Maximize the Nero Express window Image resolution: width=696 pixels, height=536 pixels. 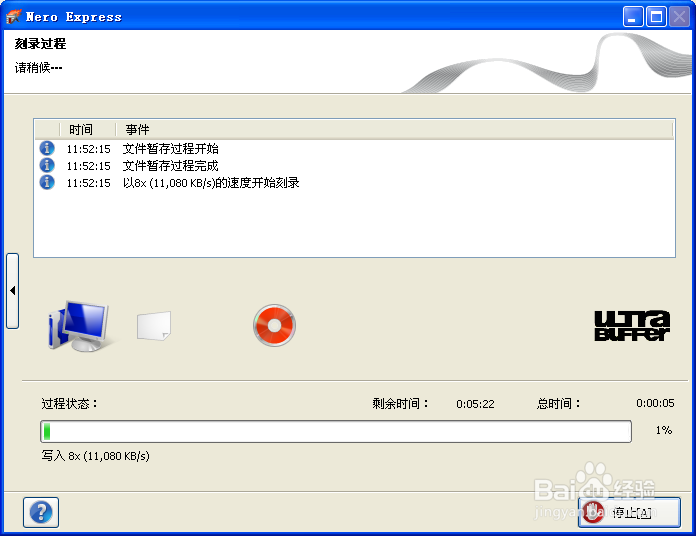pos(656,17)
